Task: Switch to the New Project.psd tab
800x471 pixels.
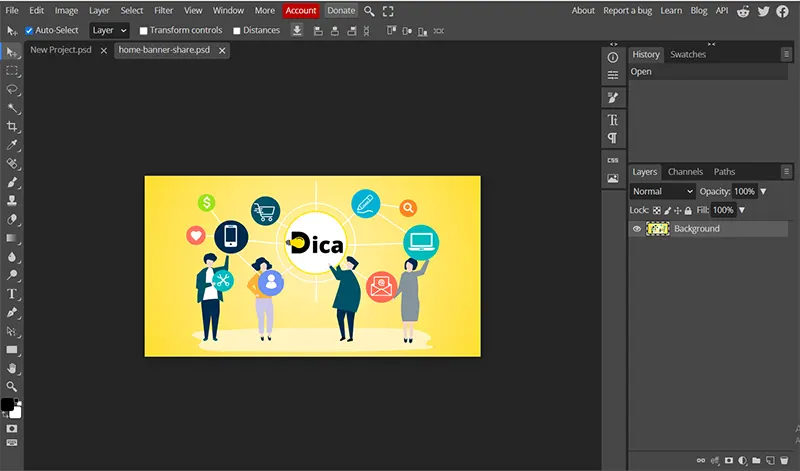Action: click(61, 50)
